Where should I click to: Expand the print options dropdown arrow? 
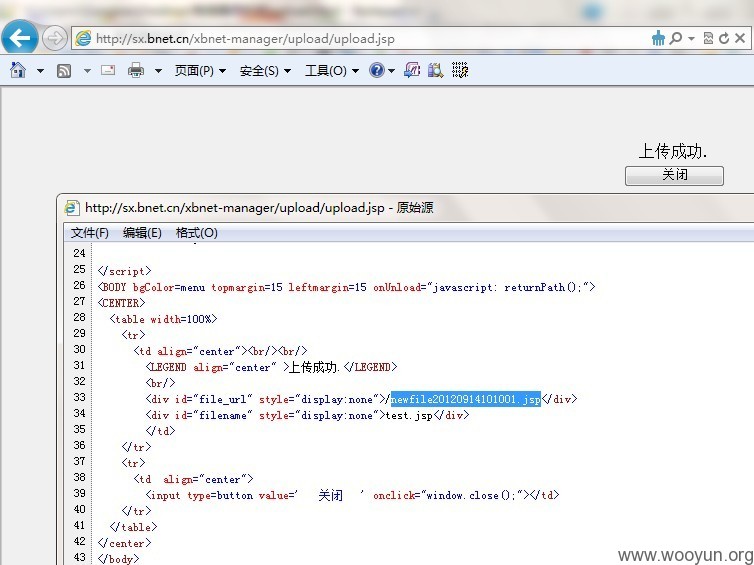(158, 71)
